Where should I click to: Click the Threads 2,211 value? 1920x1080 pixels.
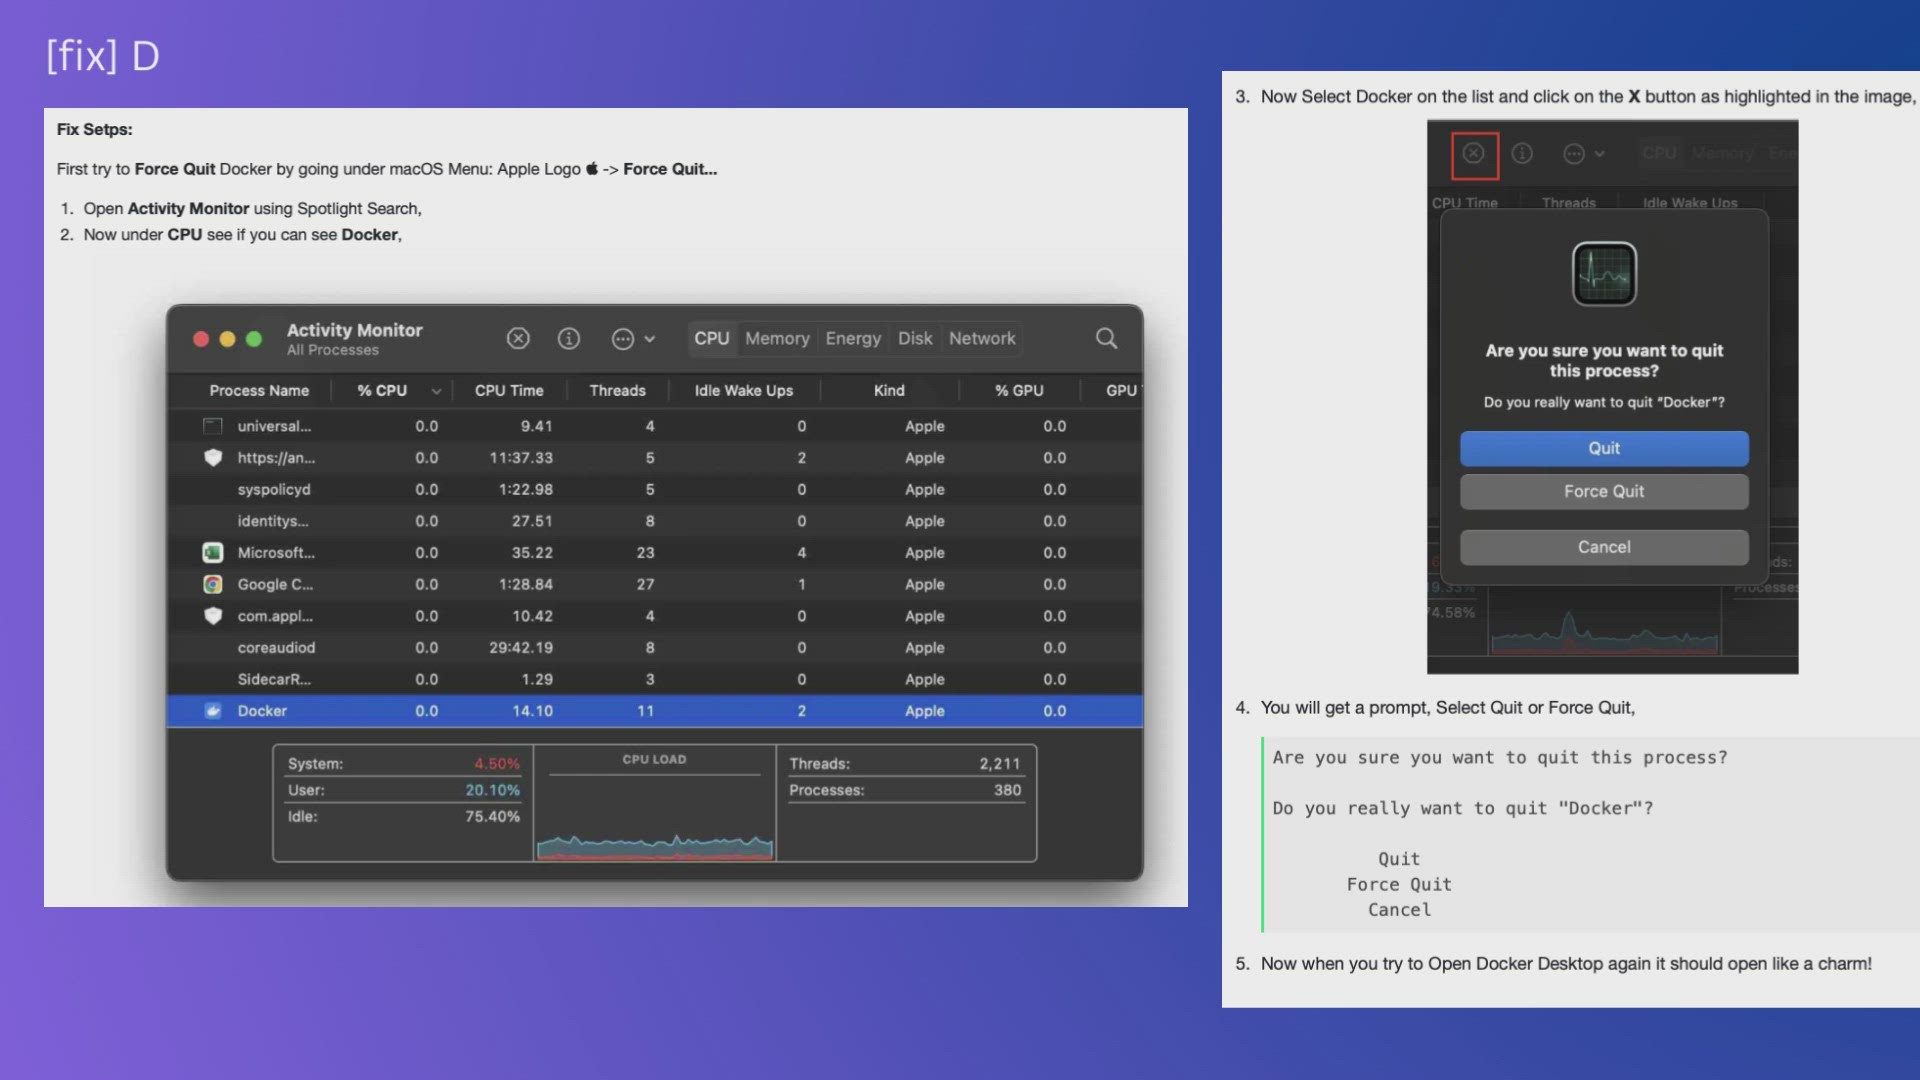tap(1000, 764)
